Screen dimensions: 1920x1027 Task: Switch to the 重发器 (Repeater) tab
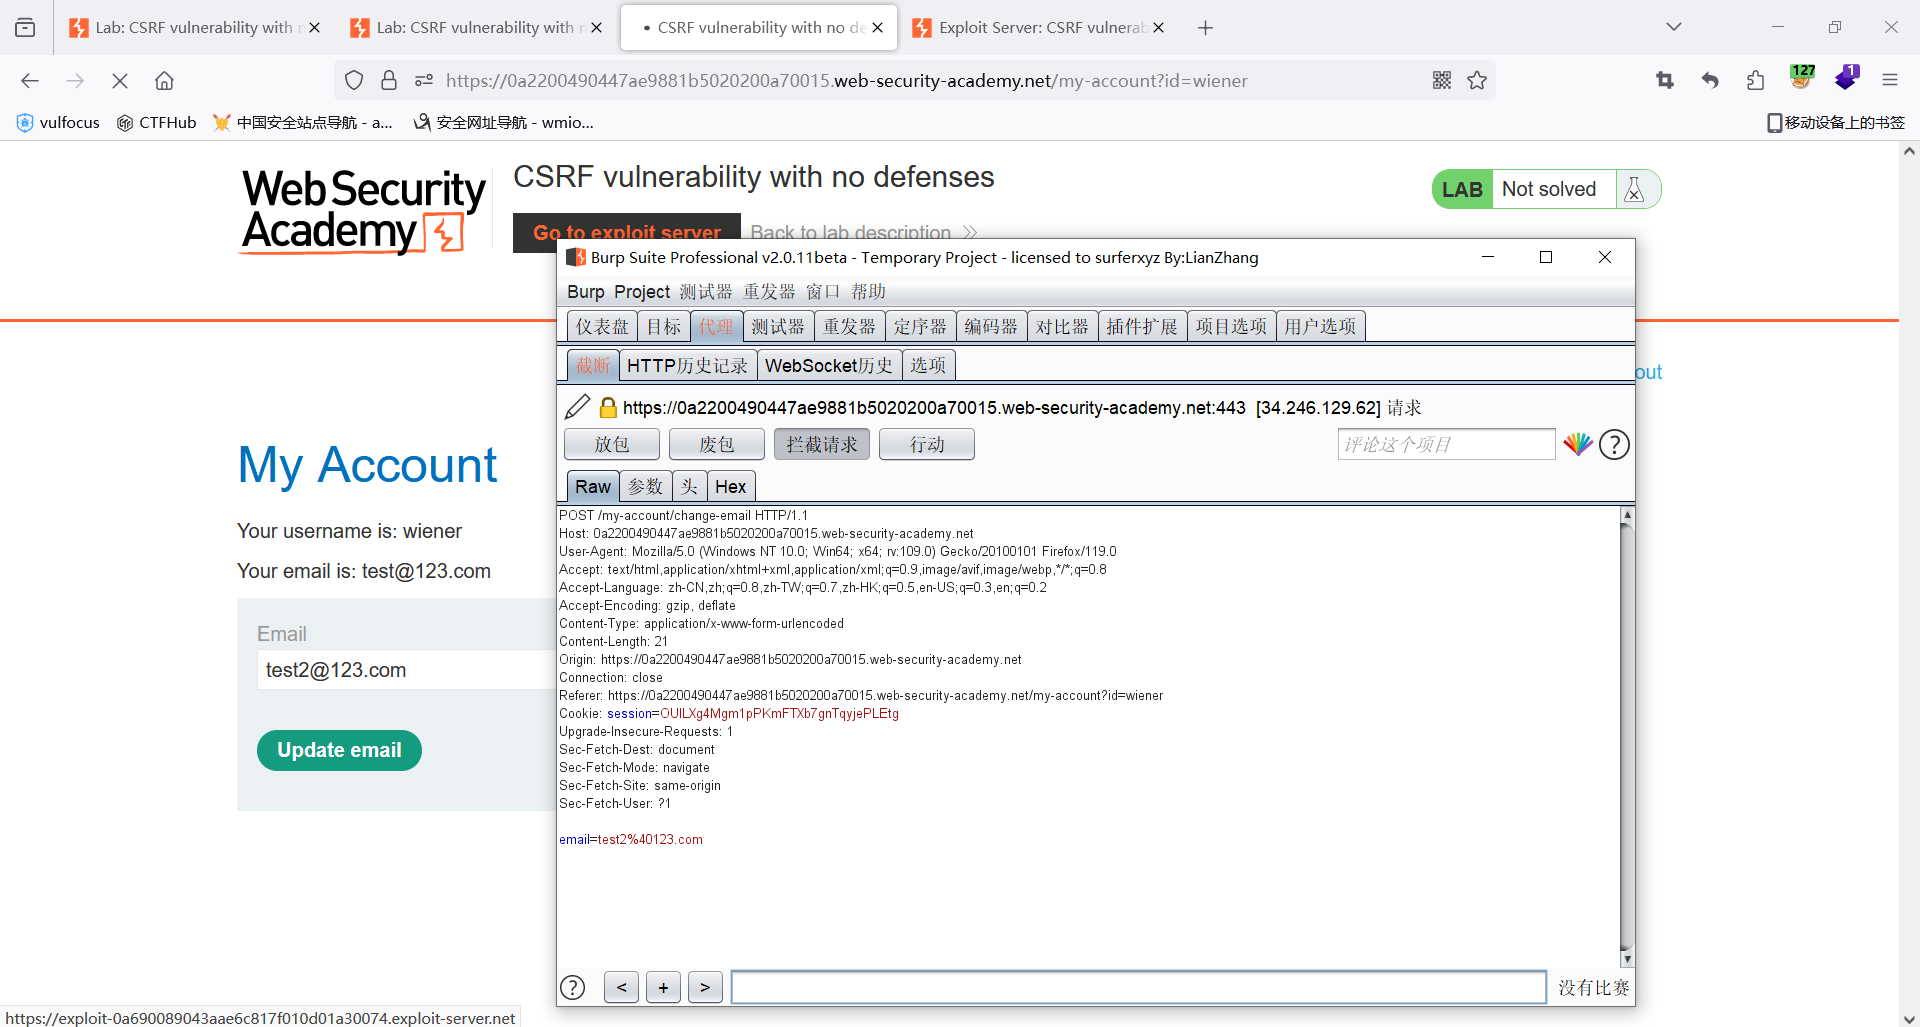tap(848, 325)
